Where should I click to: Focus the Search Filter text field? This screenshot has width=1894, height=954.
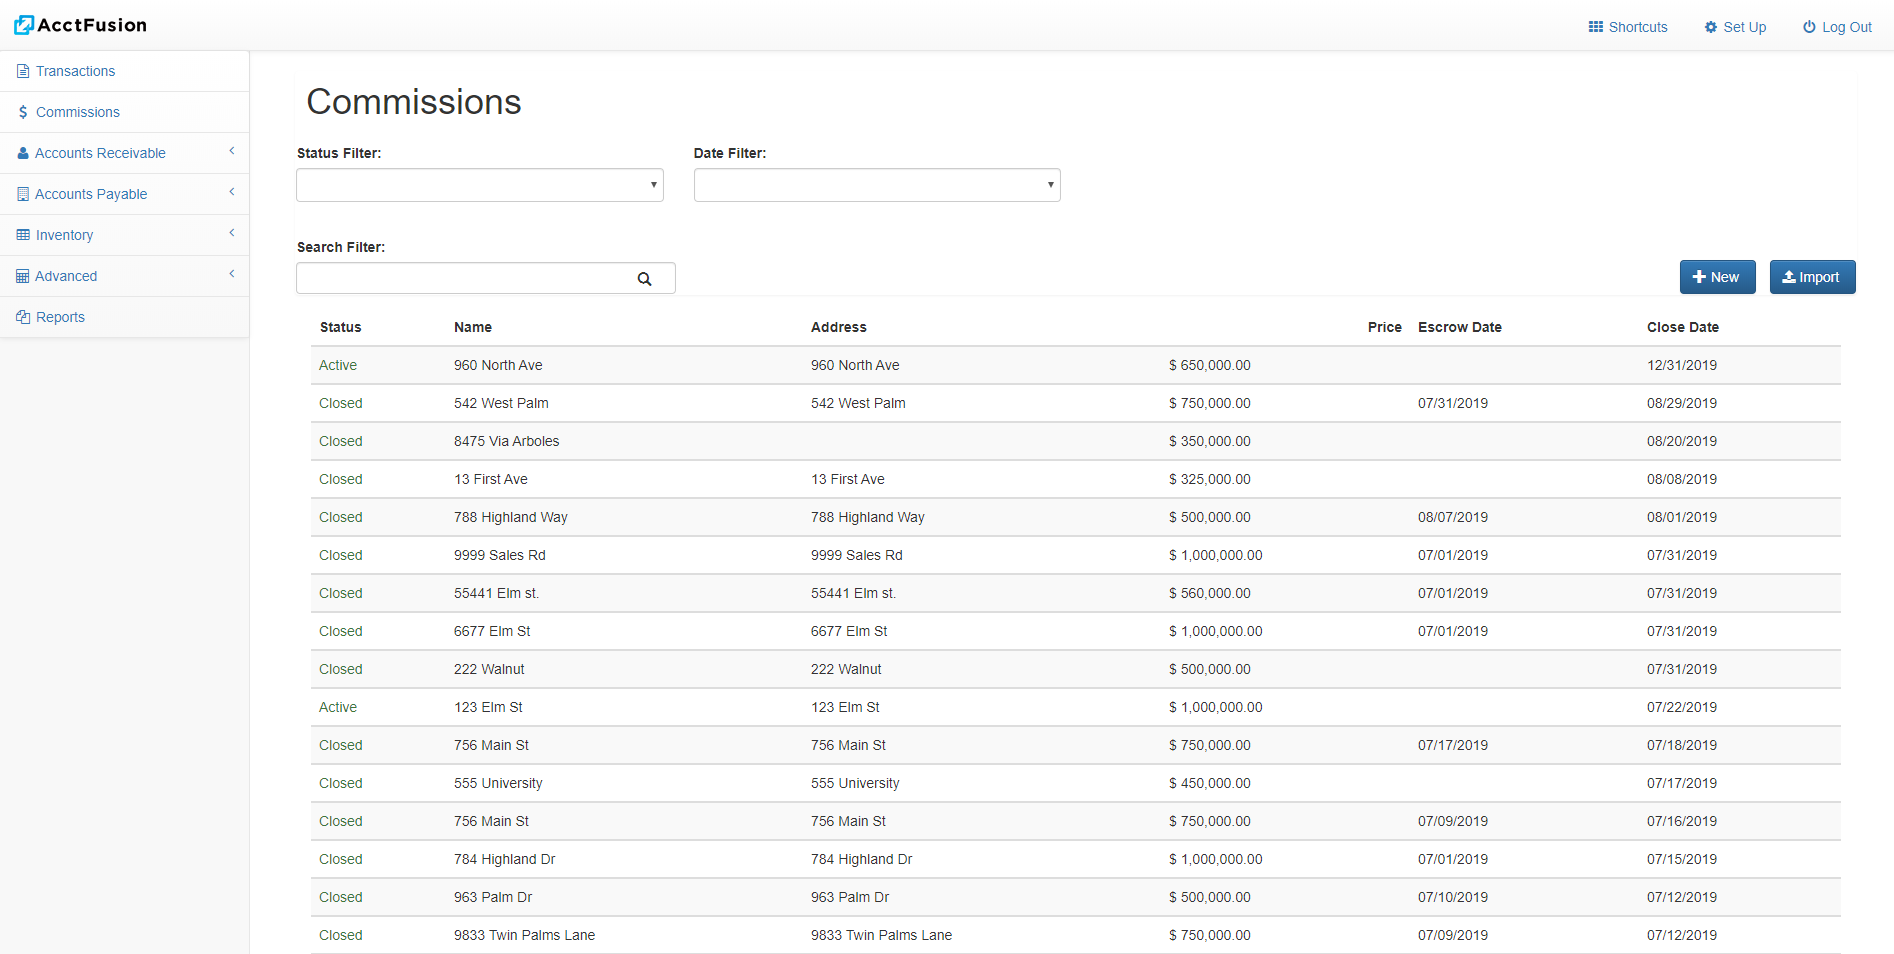[465, 278]
